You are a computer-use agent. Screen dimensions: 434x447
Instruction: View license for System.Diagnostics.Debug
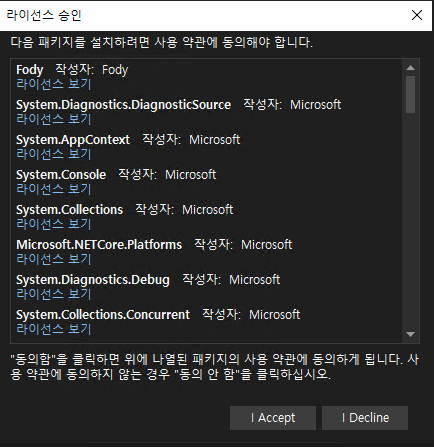tap(54, 294)
